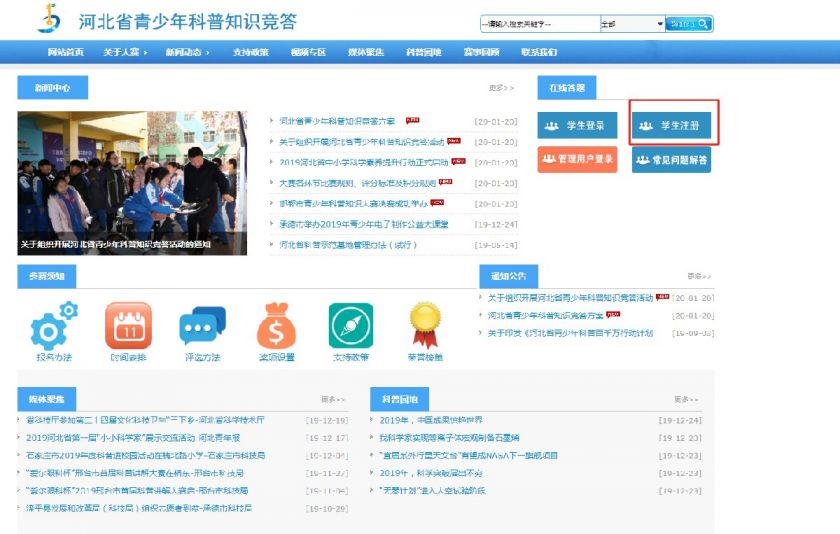
Task: Expand the 新闻动态 menu arrow
Action: [x=208, y=52]
